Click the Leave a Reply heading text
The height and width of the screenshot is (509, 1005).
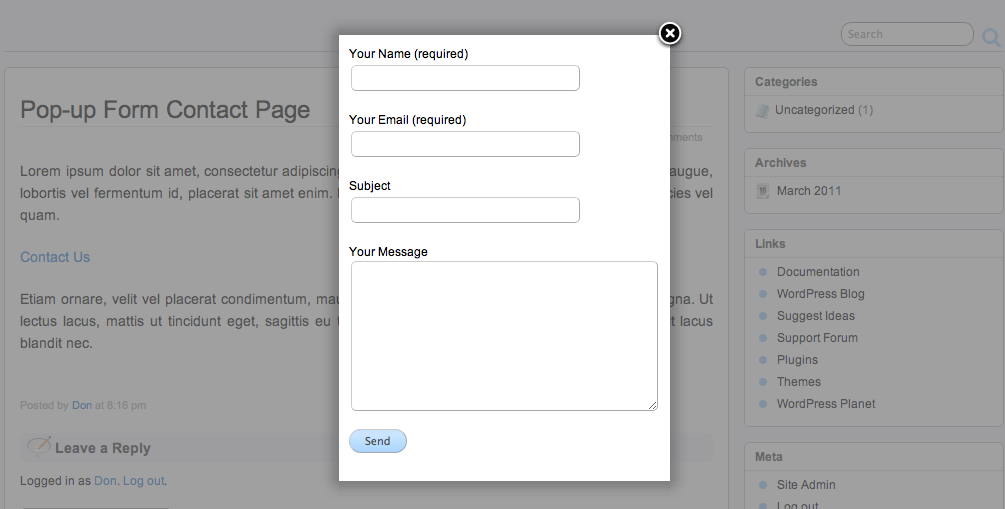[x=103, y=448]
